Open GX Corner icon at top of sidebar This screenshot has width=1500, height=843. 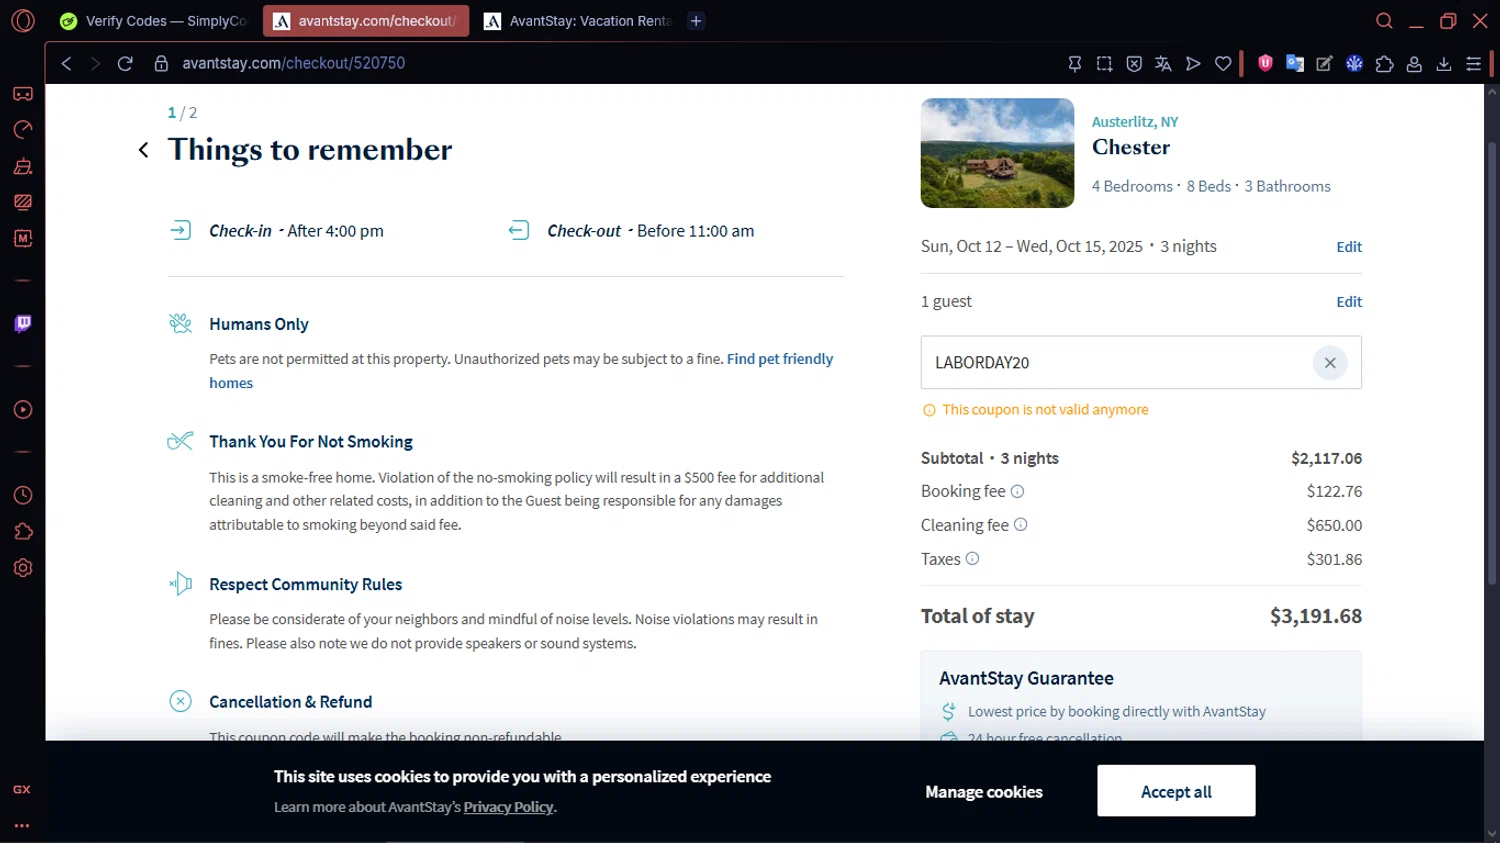click(x=23, y=94)
